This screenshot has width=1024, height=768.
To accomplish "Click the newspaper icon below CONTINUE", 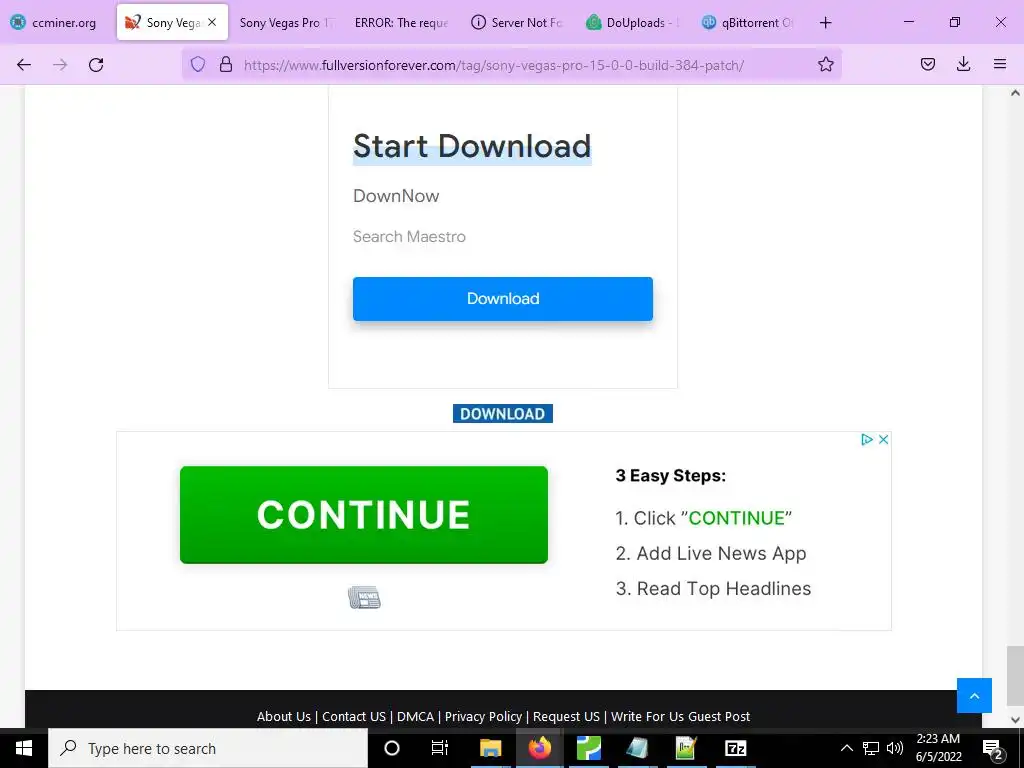I will pos(364,597).
